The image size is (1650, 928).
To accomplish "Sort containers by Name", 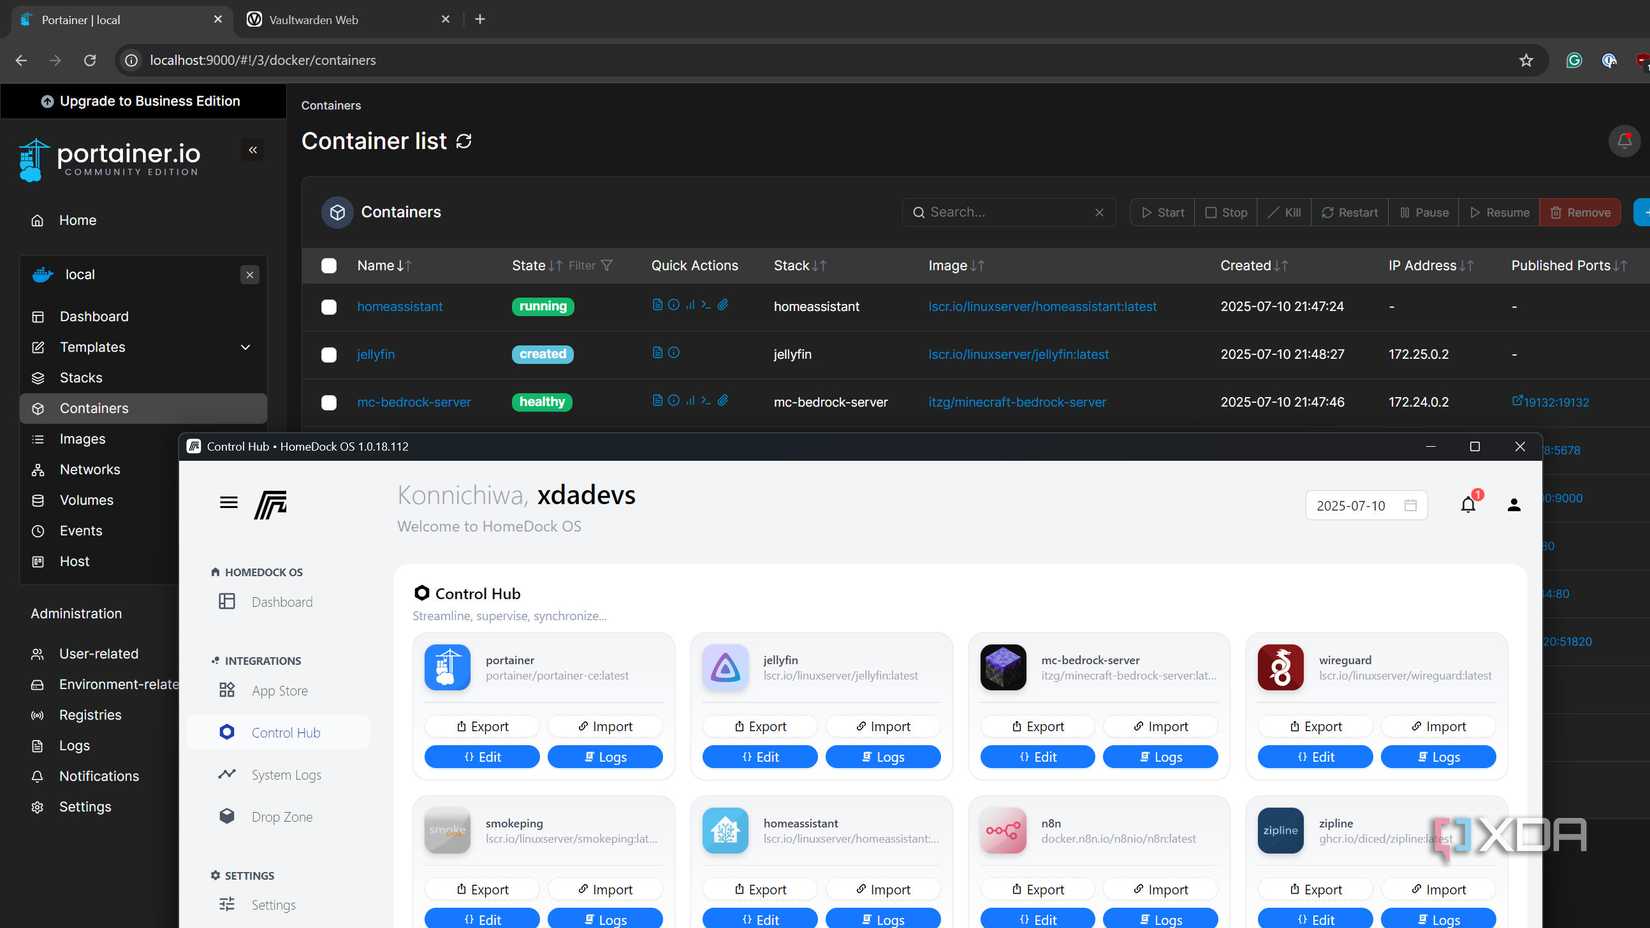I will pos(384,265).
